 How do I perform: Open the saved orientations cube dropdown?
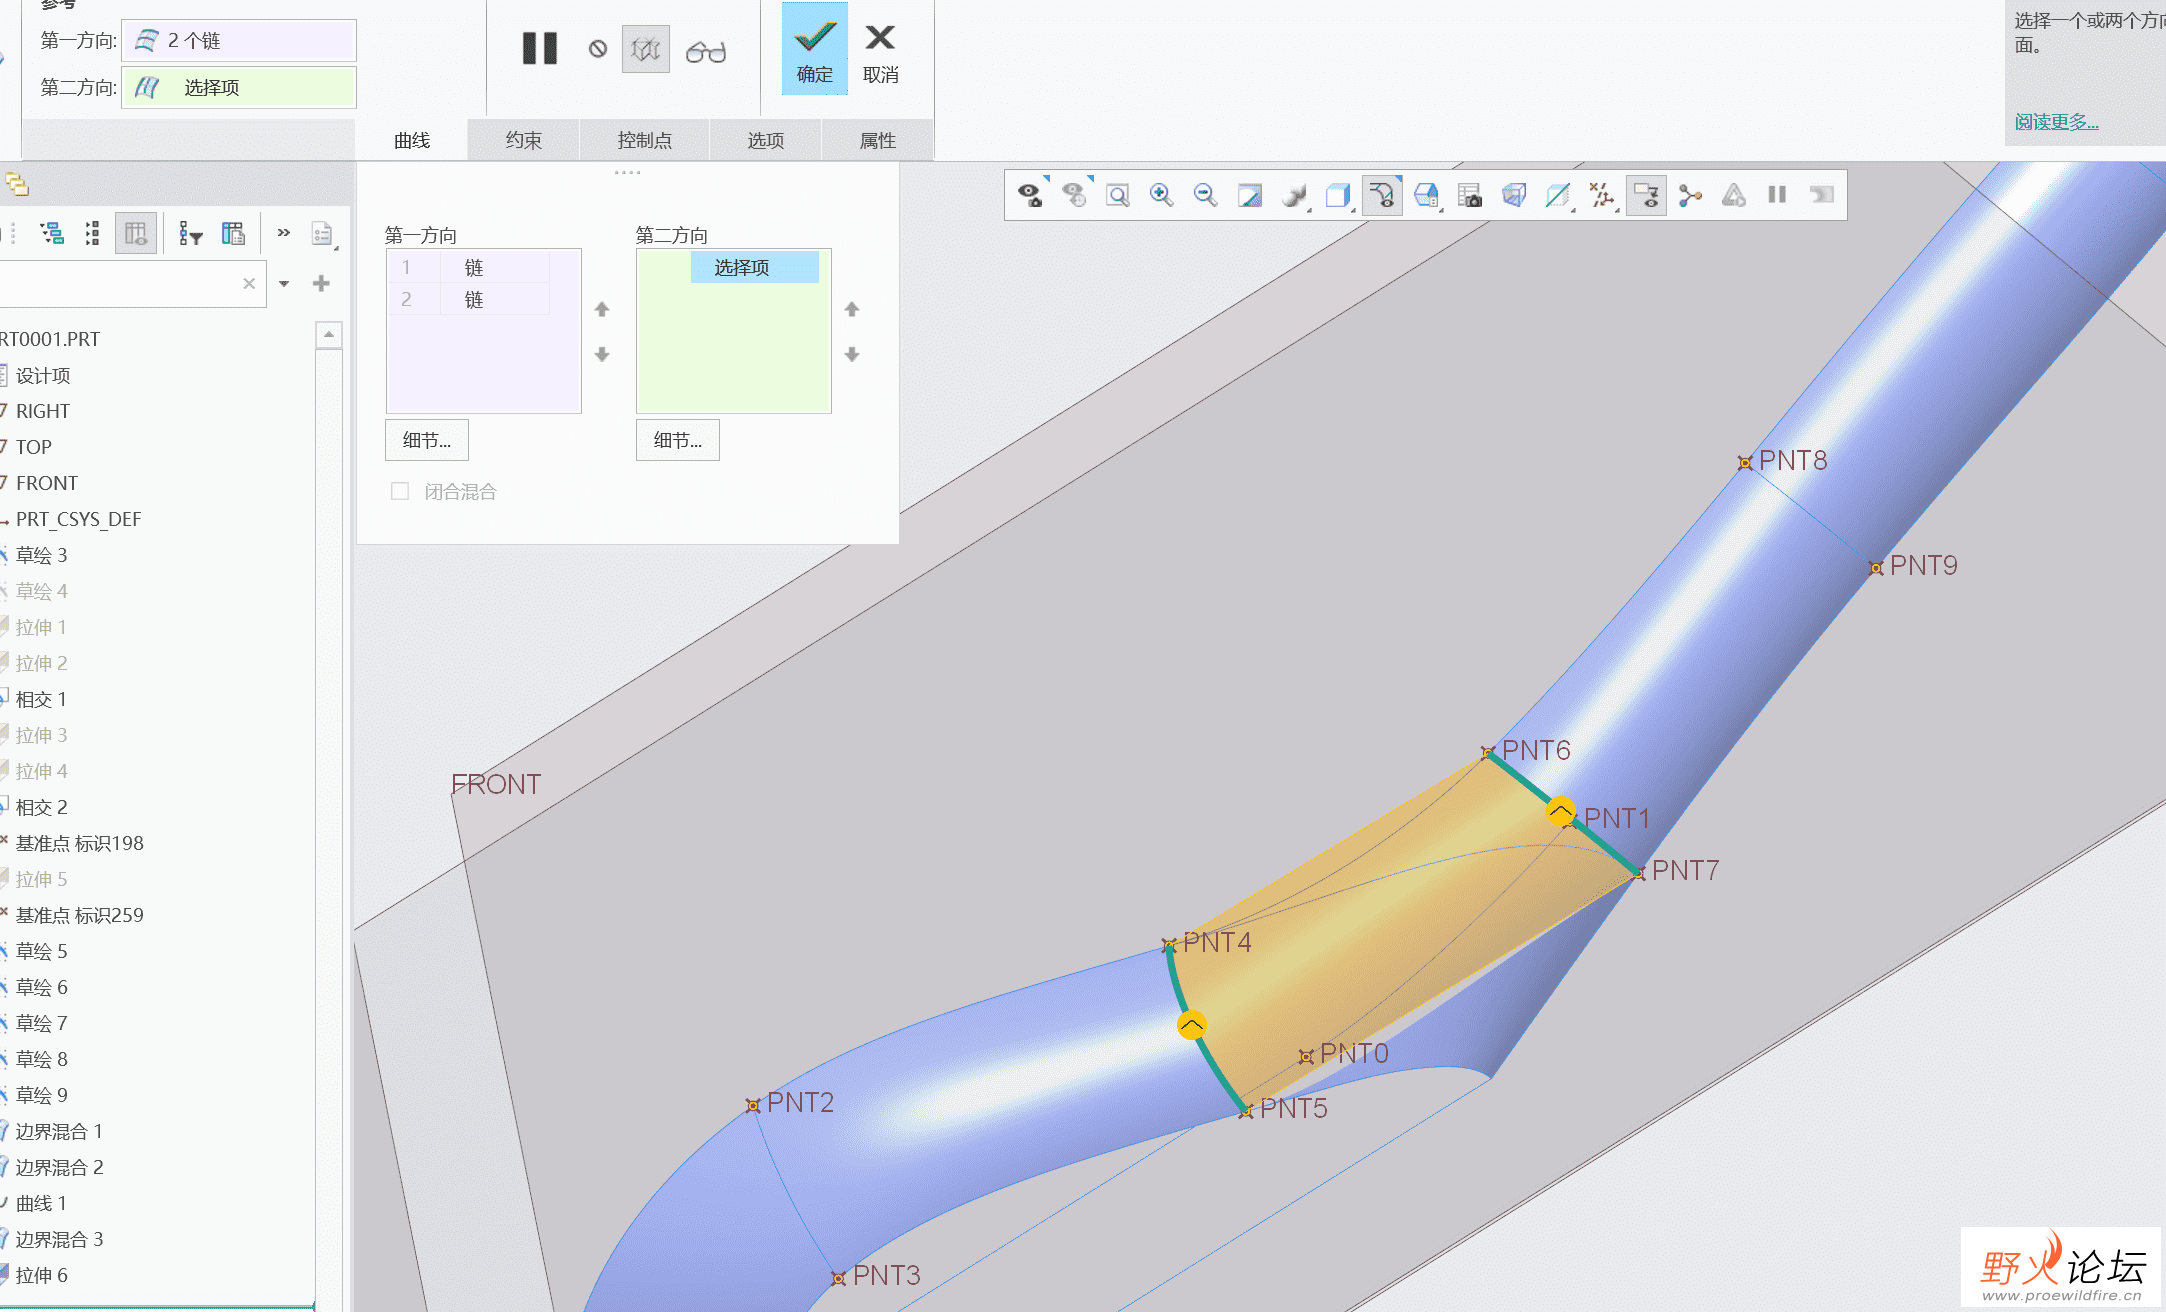click(x=1427, y=196)
